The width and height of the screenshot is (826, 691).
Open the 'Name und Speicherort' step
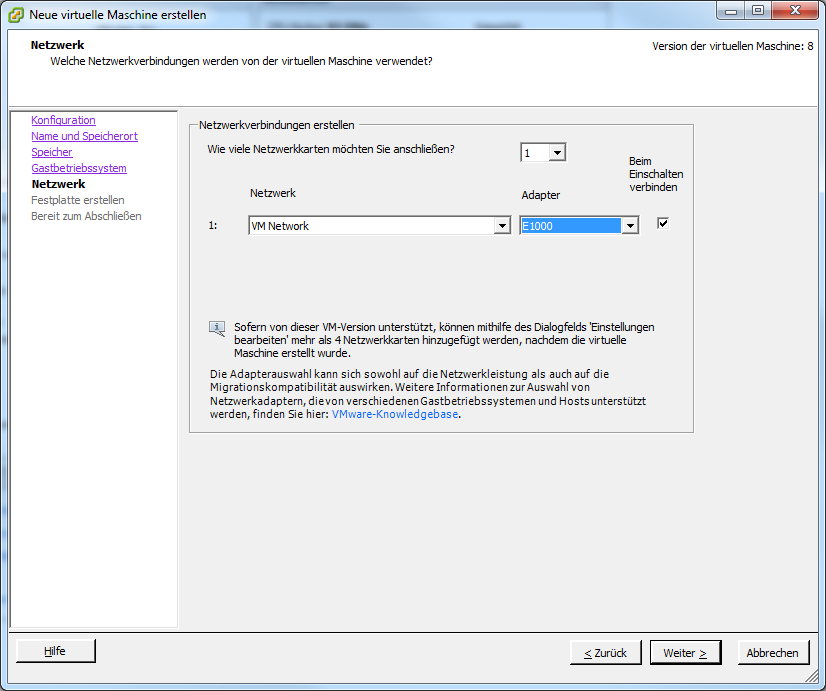(84, 136)
